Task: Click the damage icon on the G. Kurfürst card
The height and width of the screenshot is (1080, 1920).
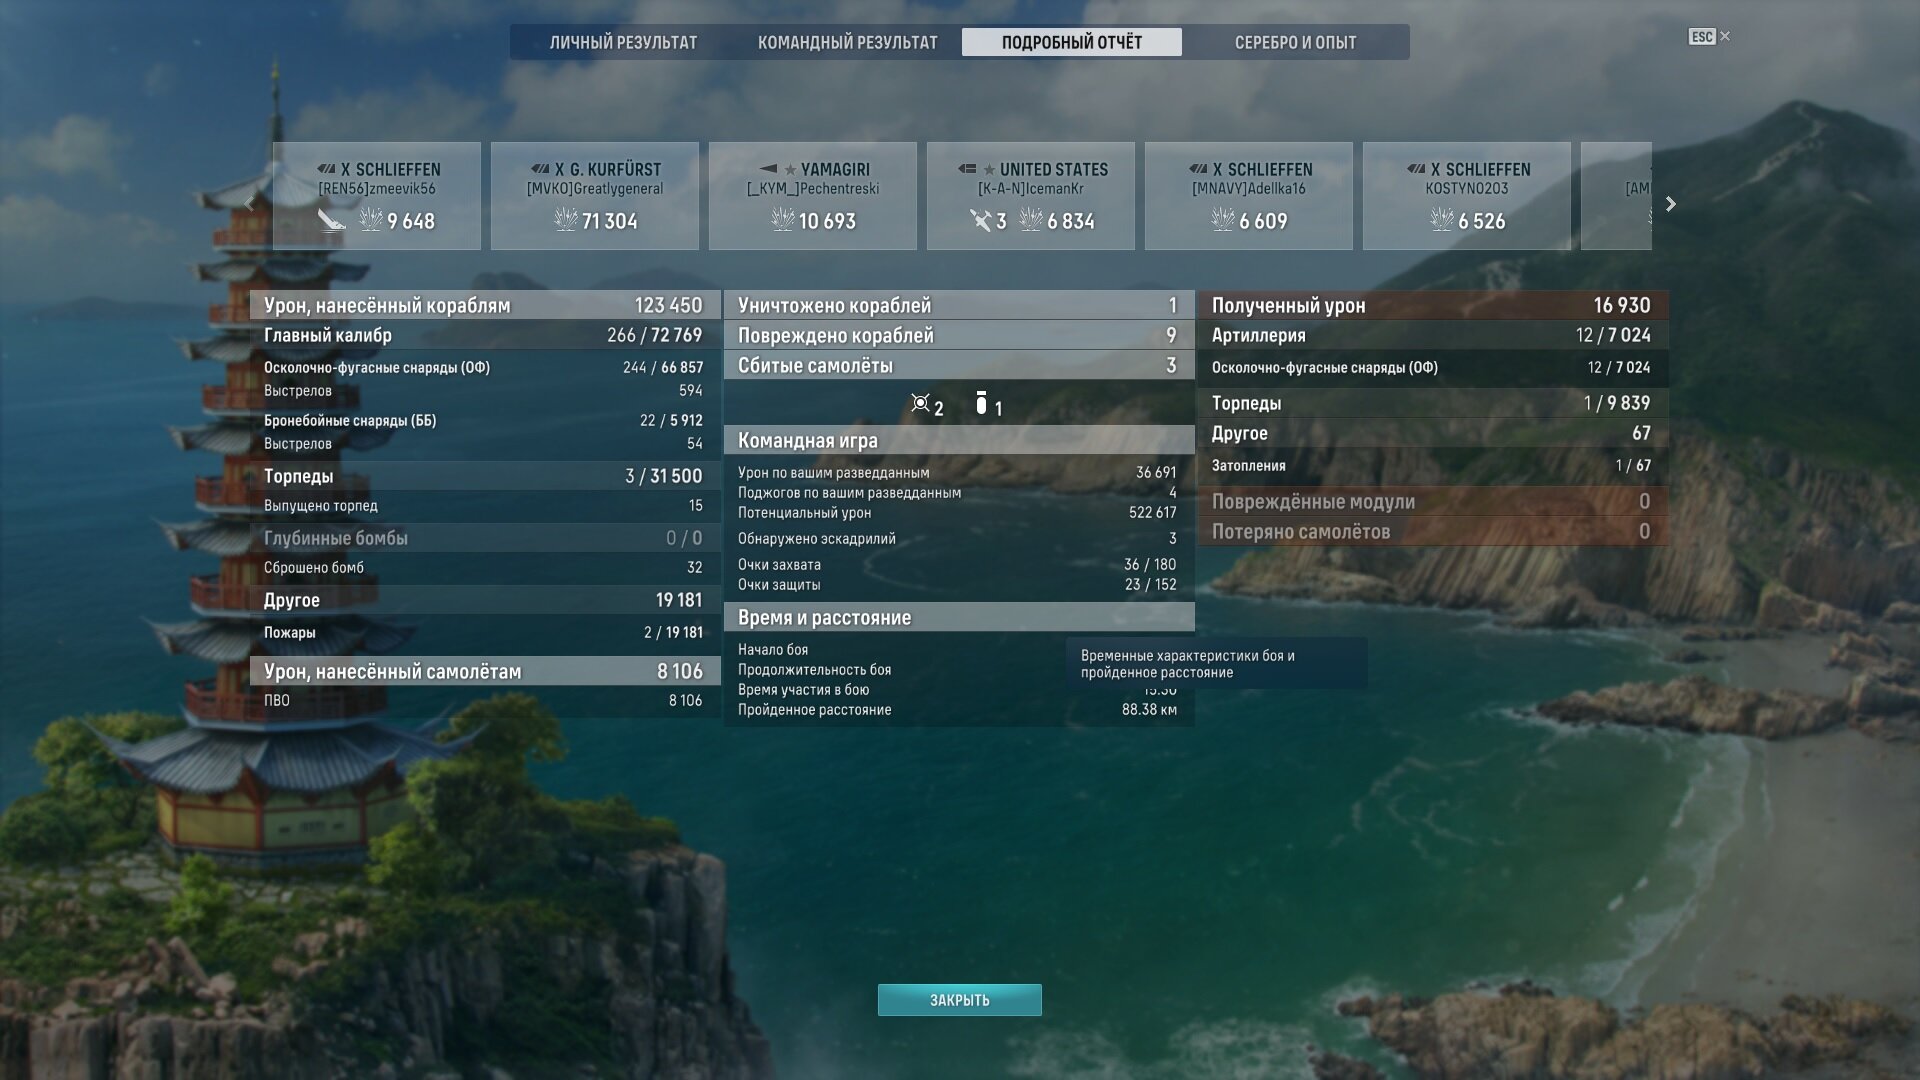Action: [x=566, y=220]
